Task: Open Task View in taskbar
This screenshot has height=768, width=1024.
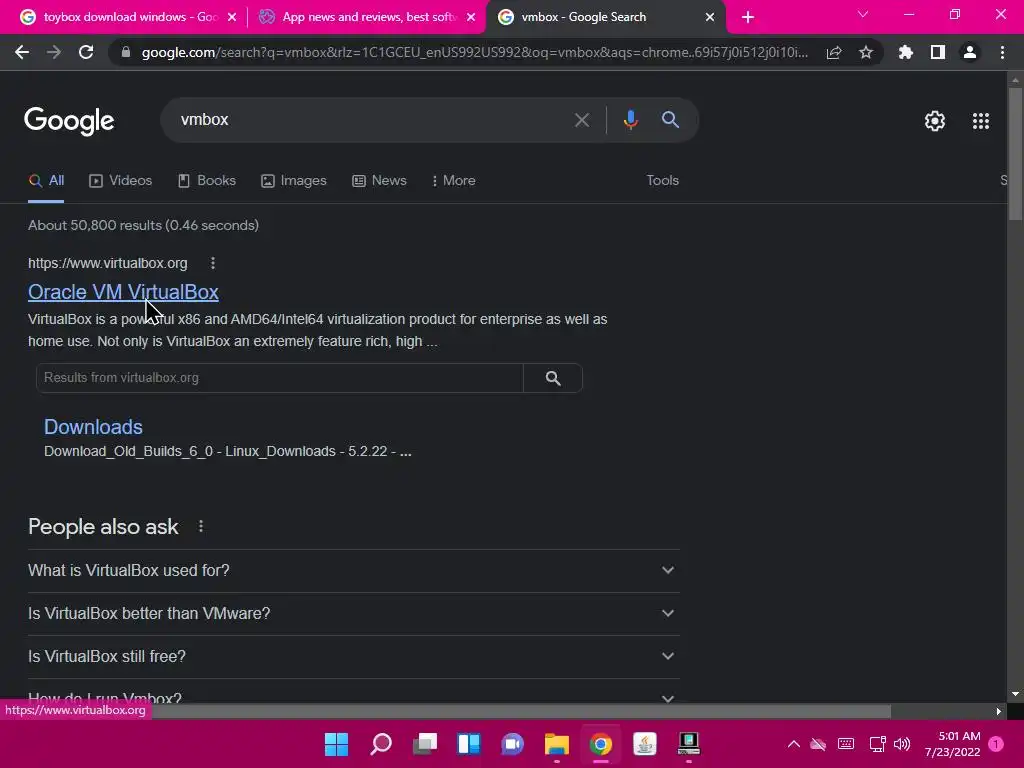Action: tap(424, 744)
